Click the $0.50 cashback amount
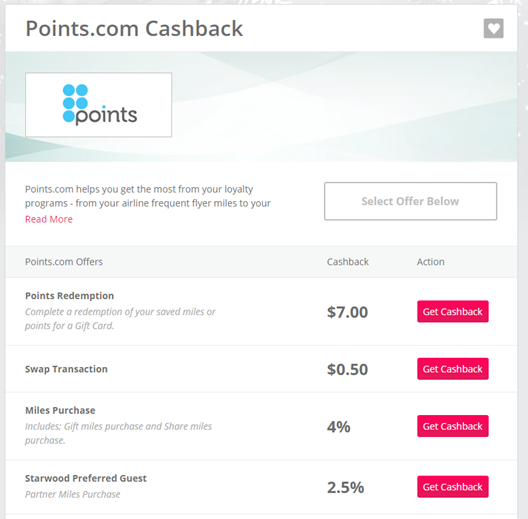Screen dimensions: 528x519 (x=347, y=369)
